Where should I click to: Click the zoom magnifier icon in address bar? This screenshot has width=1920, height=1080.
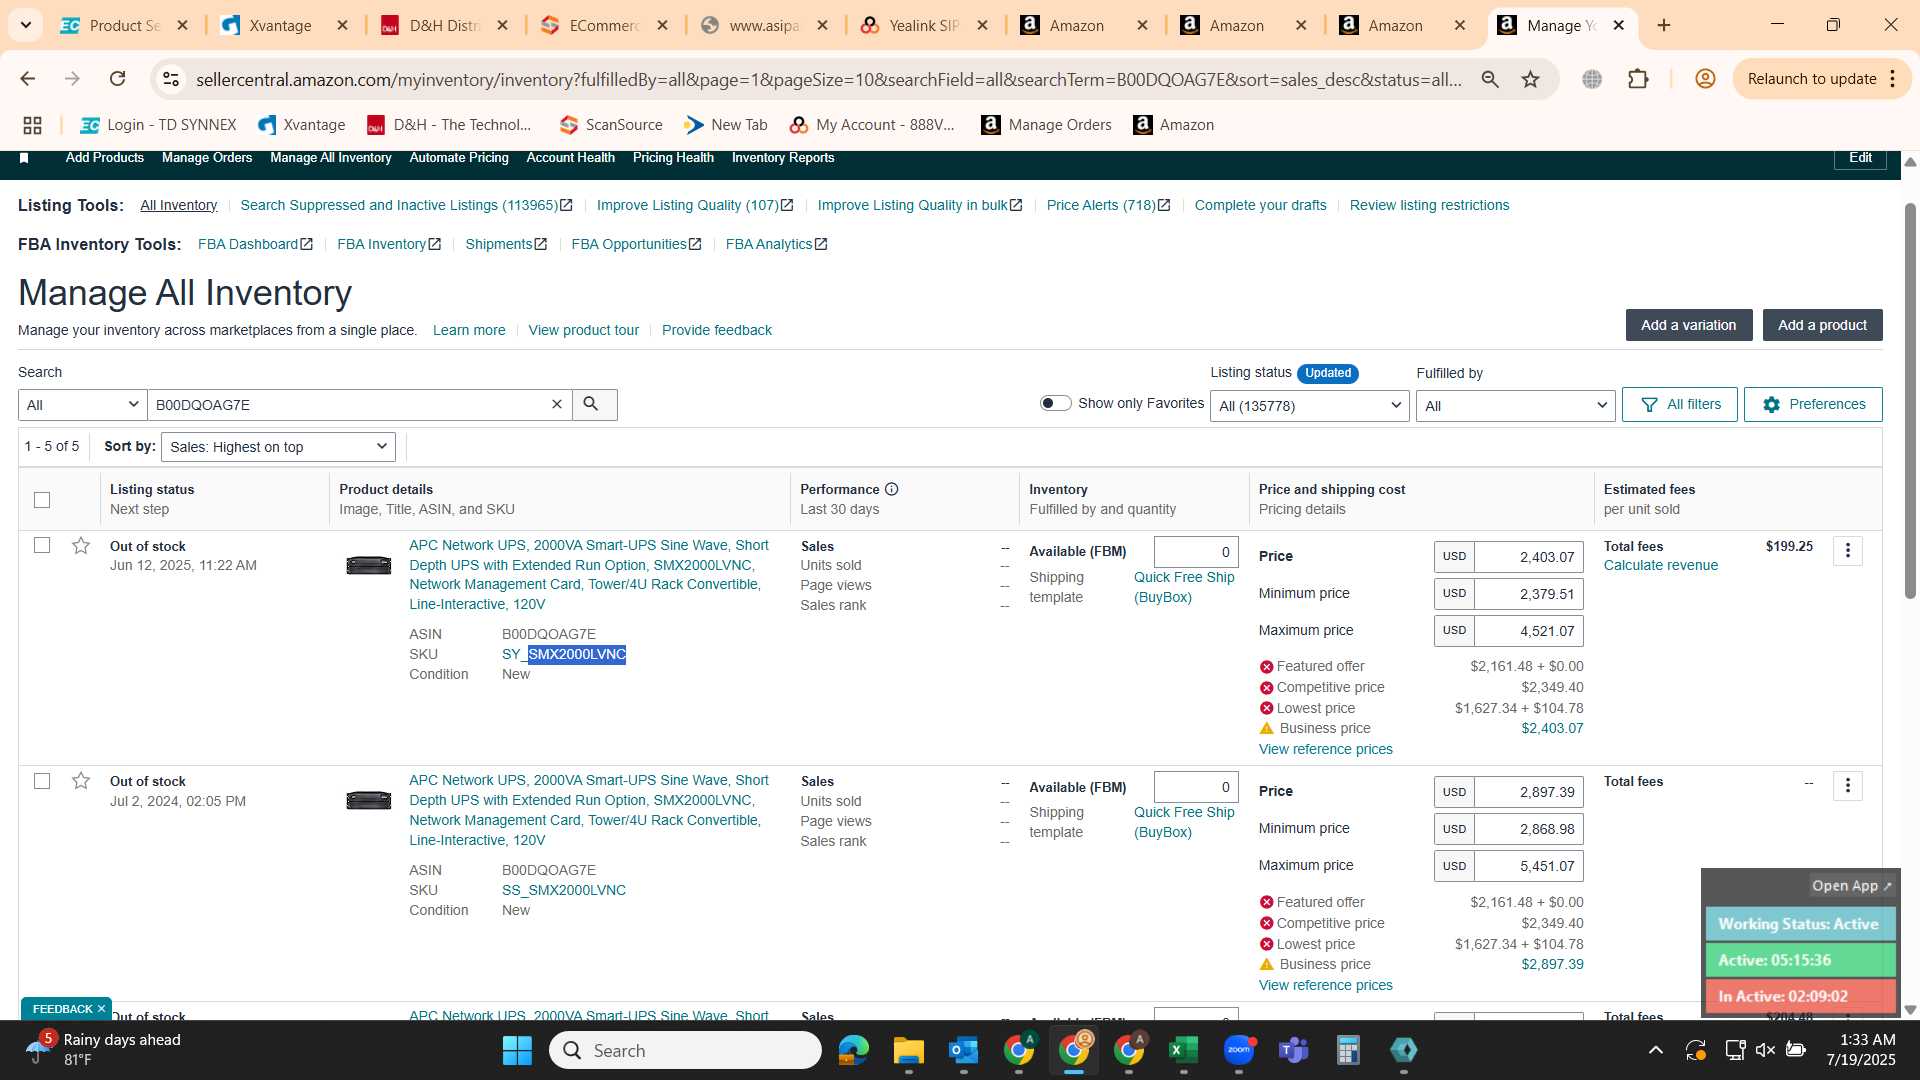coord(1490,79)
